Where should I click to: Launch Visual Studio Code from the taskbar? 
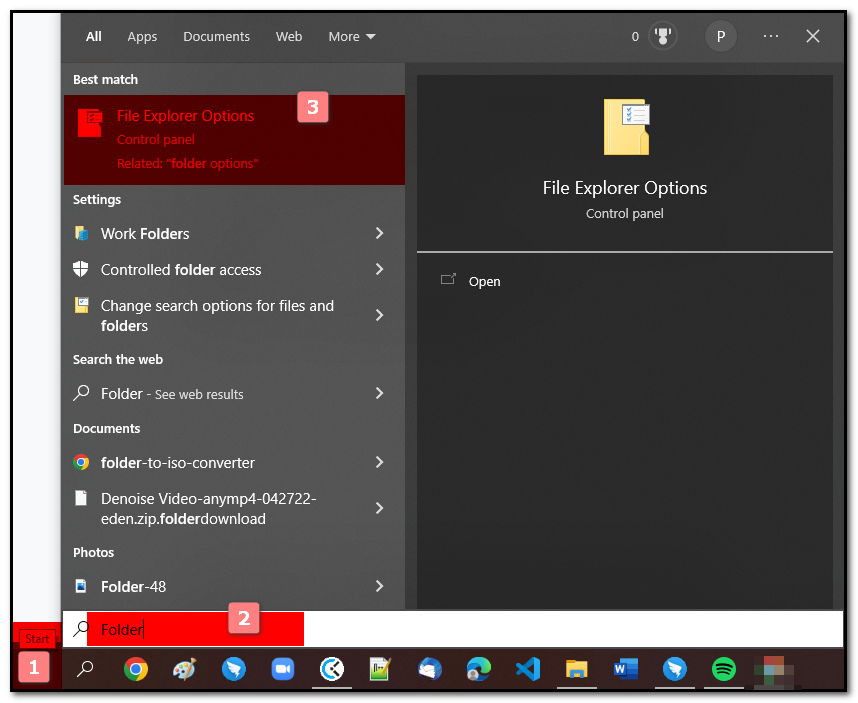(x=528, y=669)
